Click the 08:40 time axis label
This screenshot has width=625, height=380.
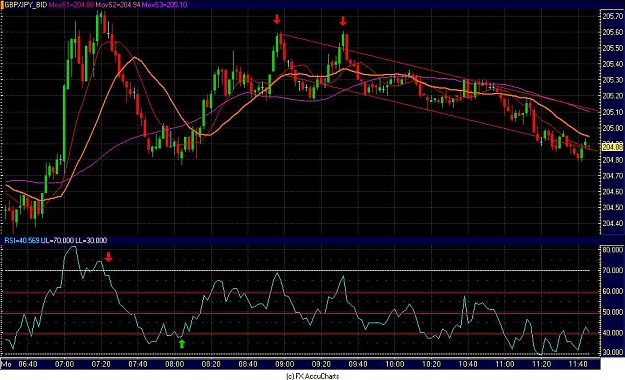point(248,364)
